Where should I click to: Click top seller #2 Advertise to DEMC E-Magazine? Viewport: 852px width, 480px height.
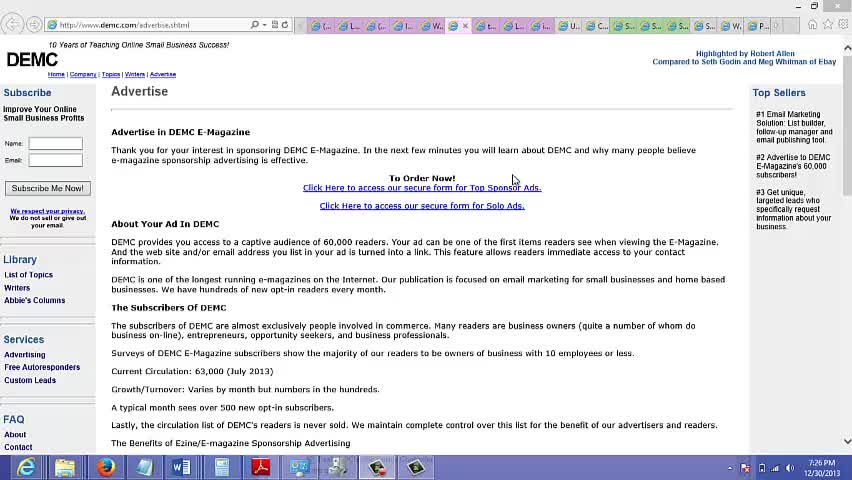click(x=793, y=166)
